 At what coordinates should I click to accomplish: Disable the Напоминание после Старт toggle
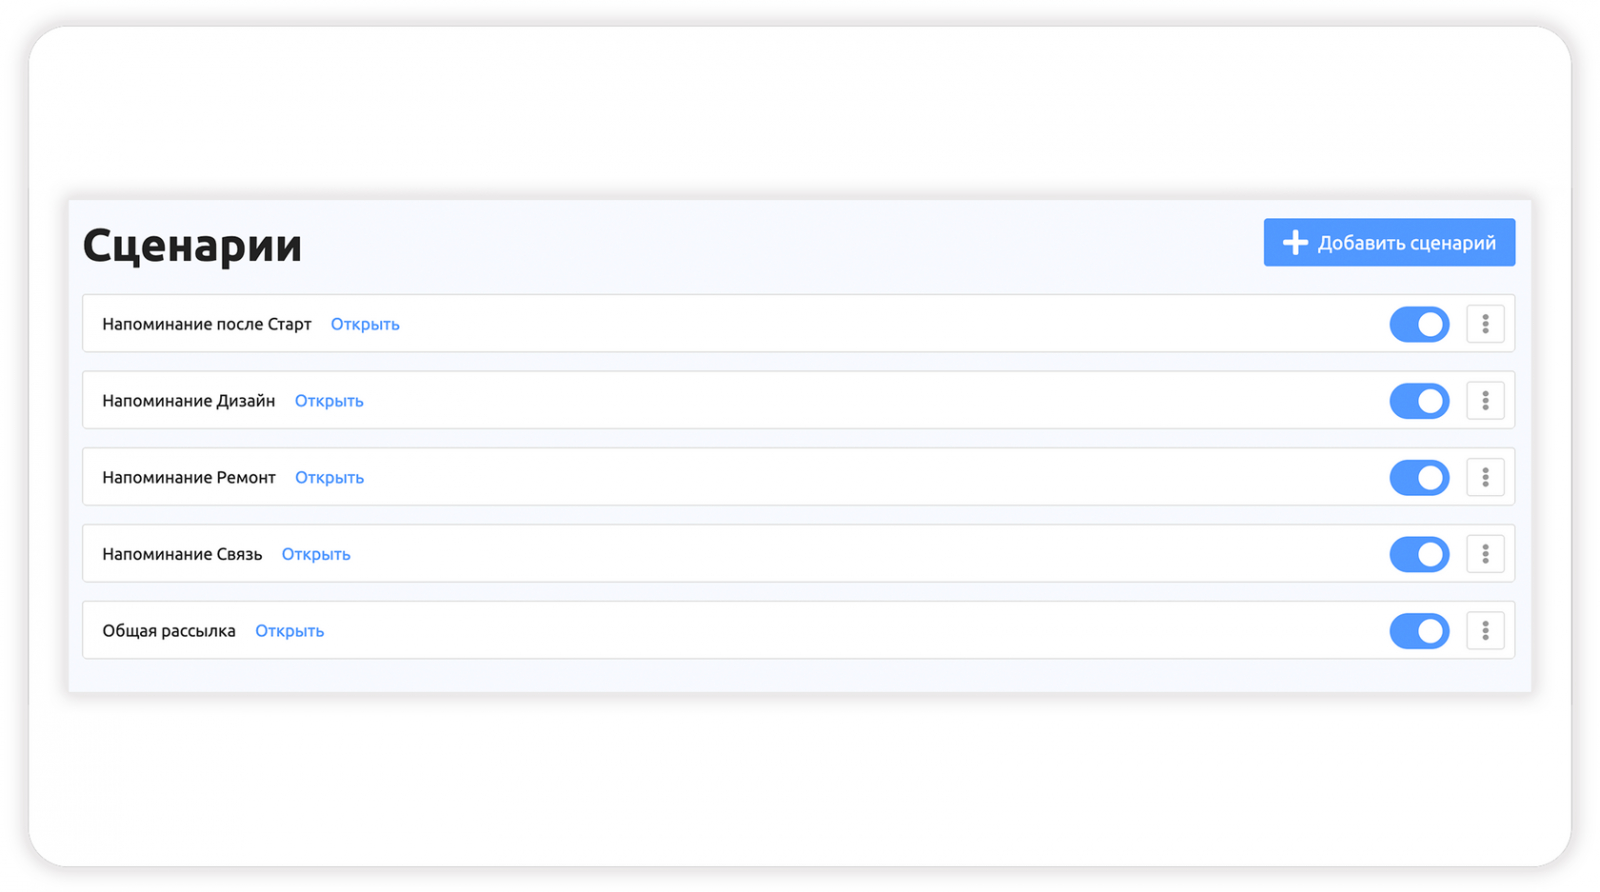1419,324
